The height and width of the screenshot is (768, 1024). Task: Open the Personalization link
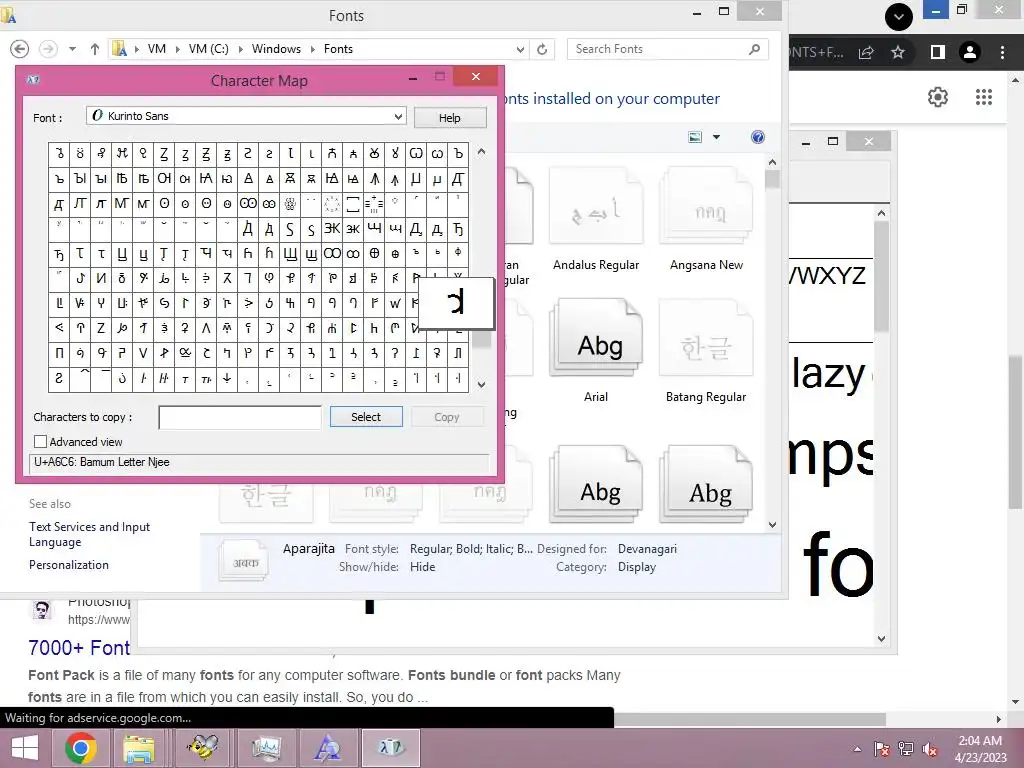69,565
